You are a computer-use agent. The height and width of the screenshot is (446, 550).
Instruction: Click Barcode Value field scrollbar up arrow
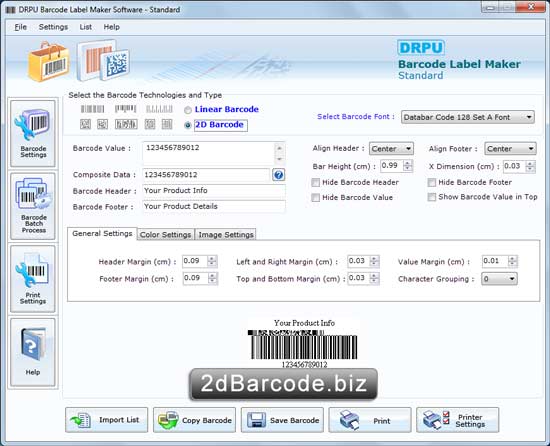click(x=280, y=148)
